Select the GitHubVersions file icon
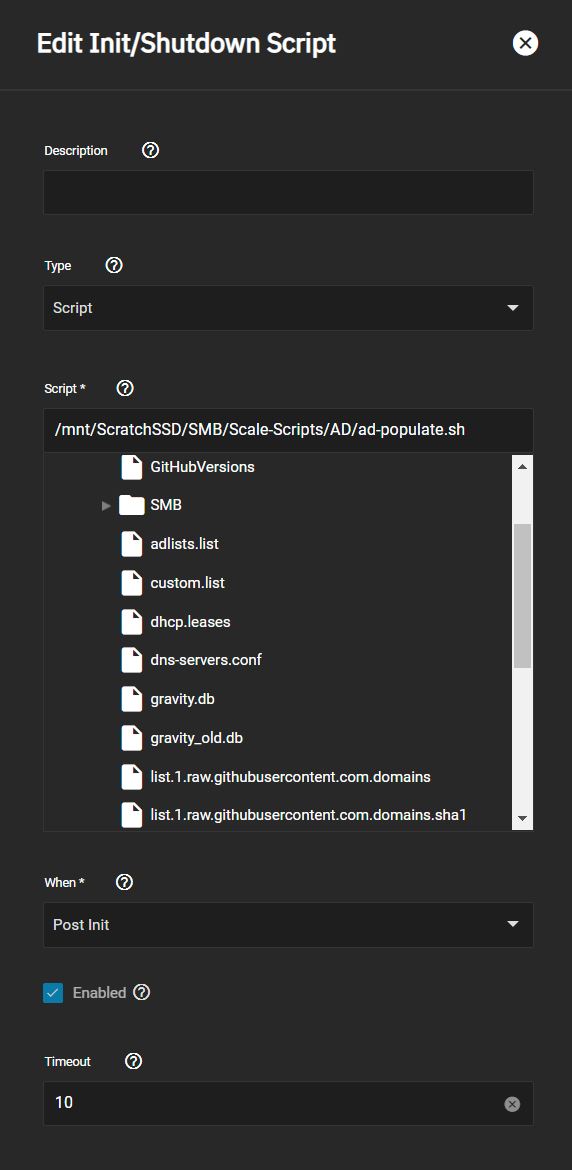 [x=132, y=467]
